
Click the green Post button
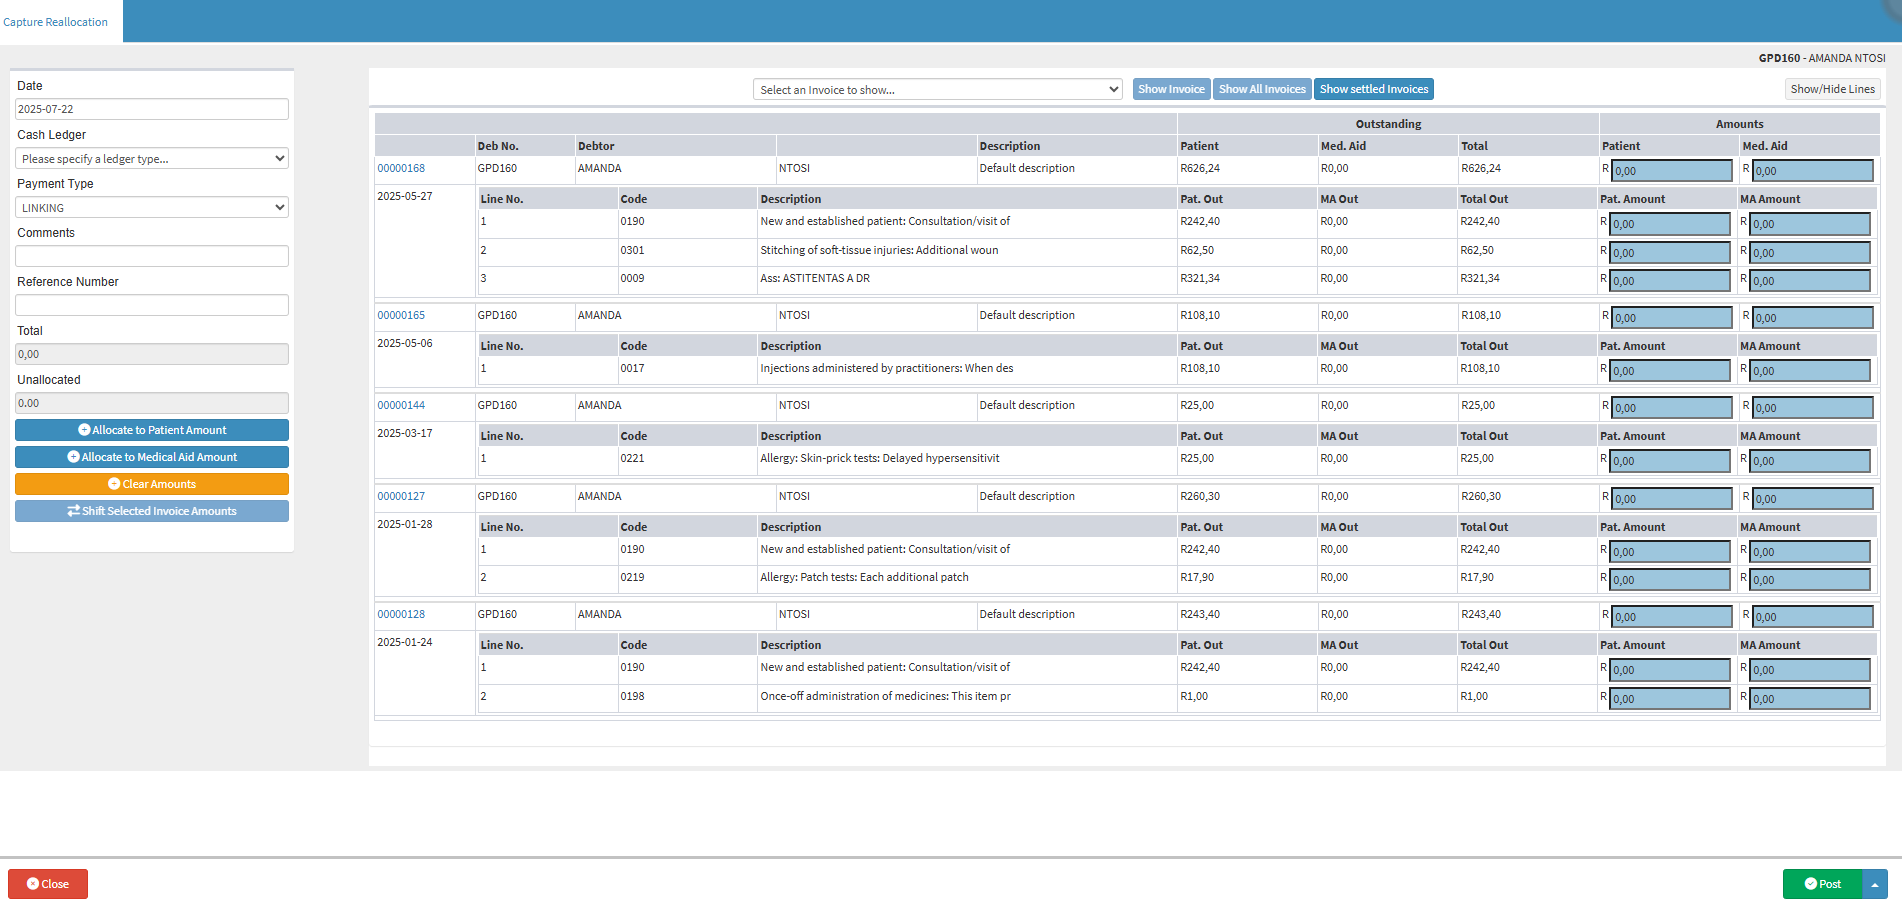click(1822, 884)
